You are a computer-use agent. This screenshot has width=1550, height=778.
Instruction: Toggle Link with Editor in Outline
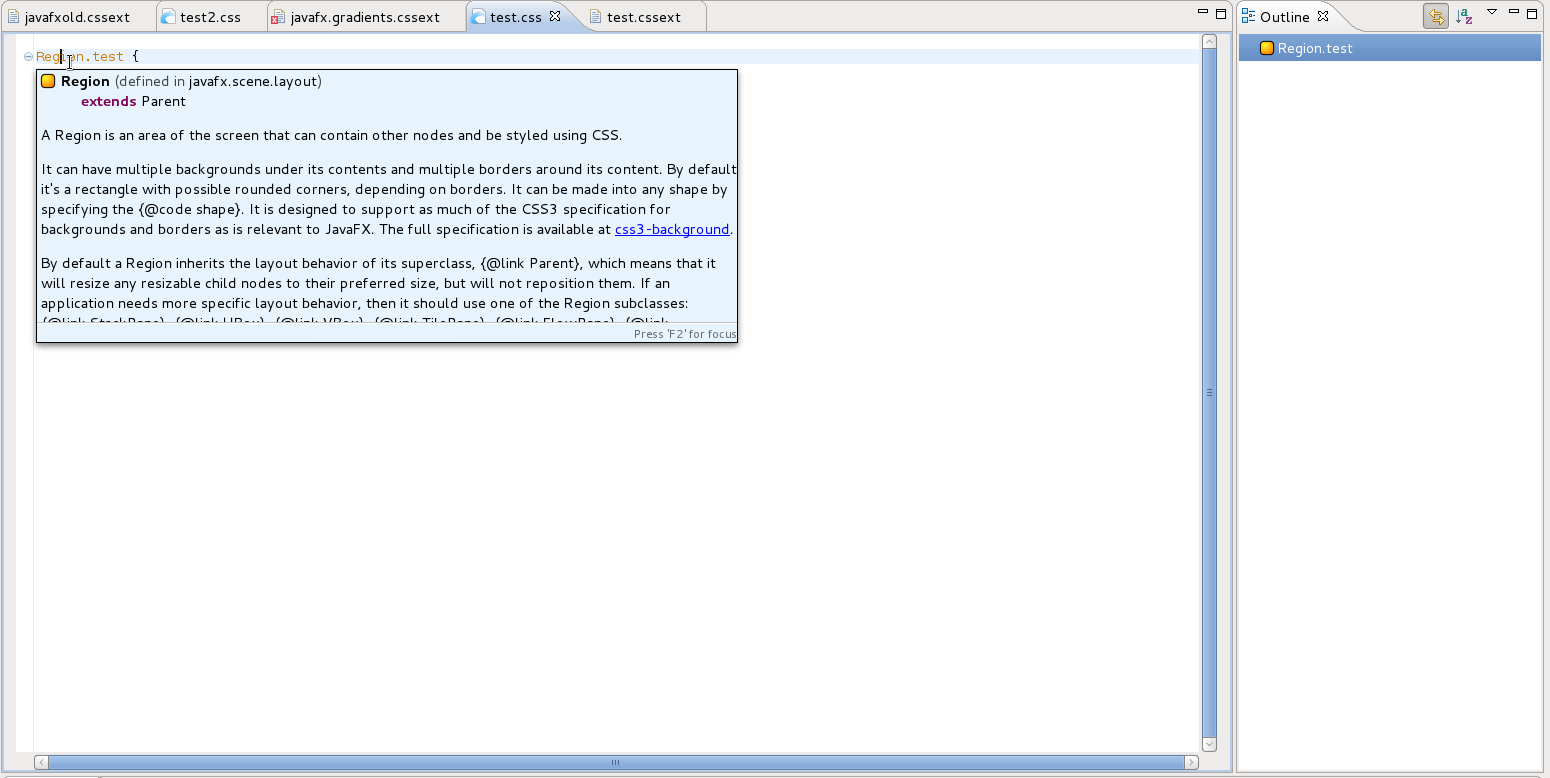click(x=1436, y=16)
